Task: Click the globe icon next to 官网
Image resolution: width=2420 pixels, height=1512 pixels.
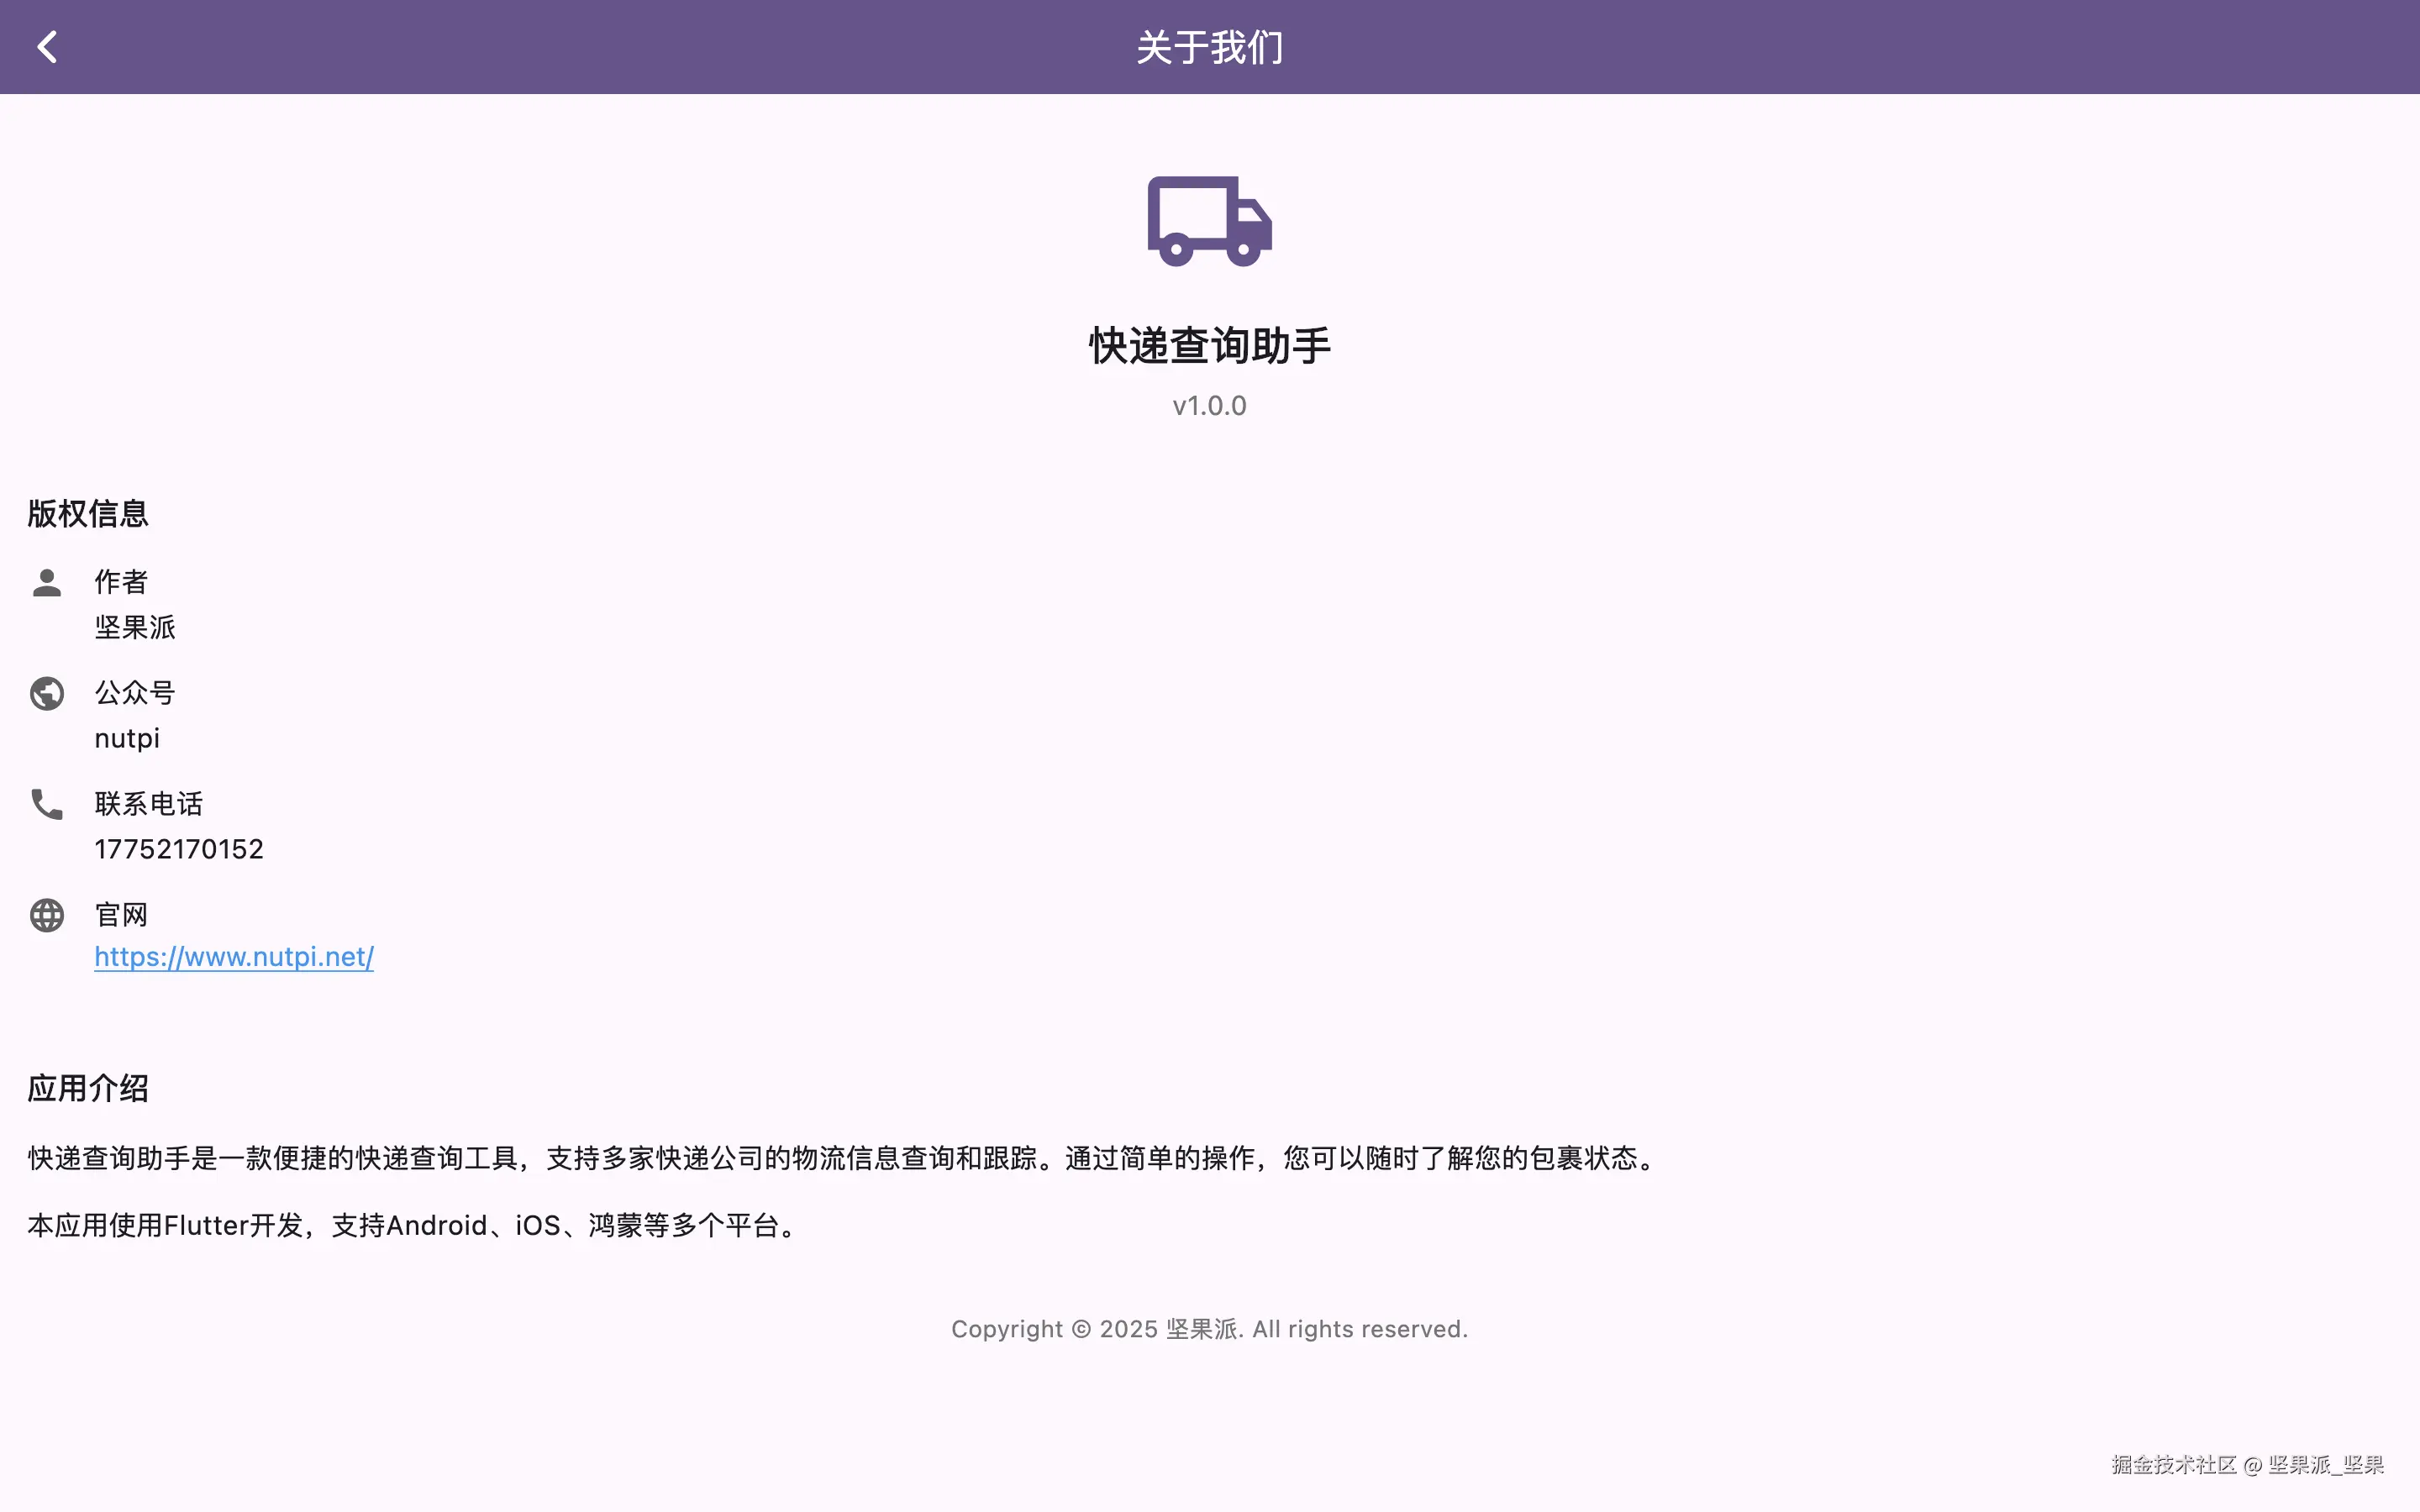Action: coord(46,915)
